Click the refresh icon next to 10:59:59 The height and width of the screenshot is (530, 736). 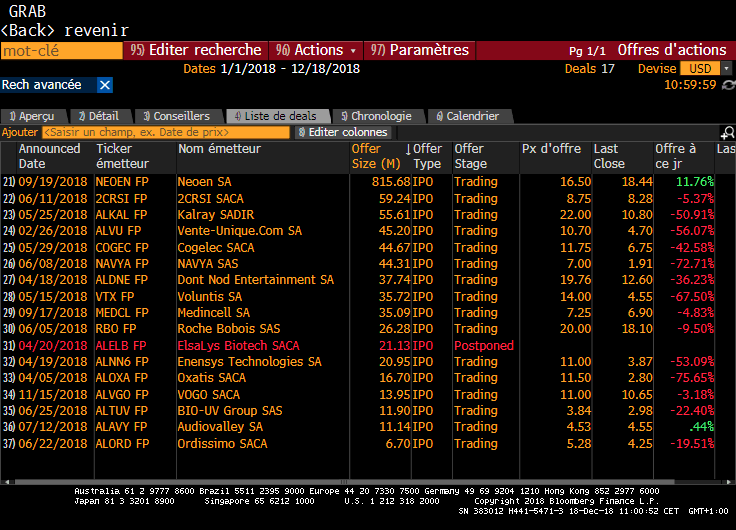click(728, 85)
